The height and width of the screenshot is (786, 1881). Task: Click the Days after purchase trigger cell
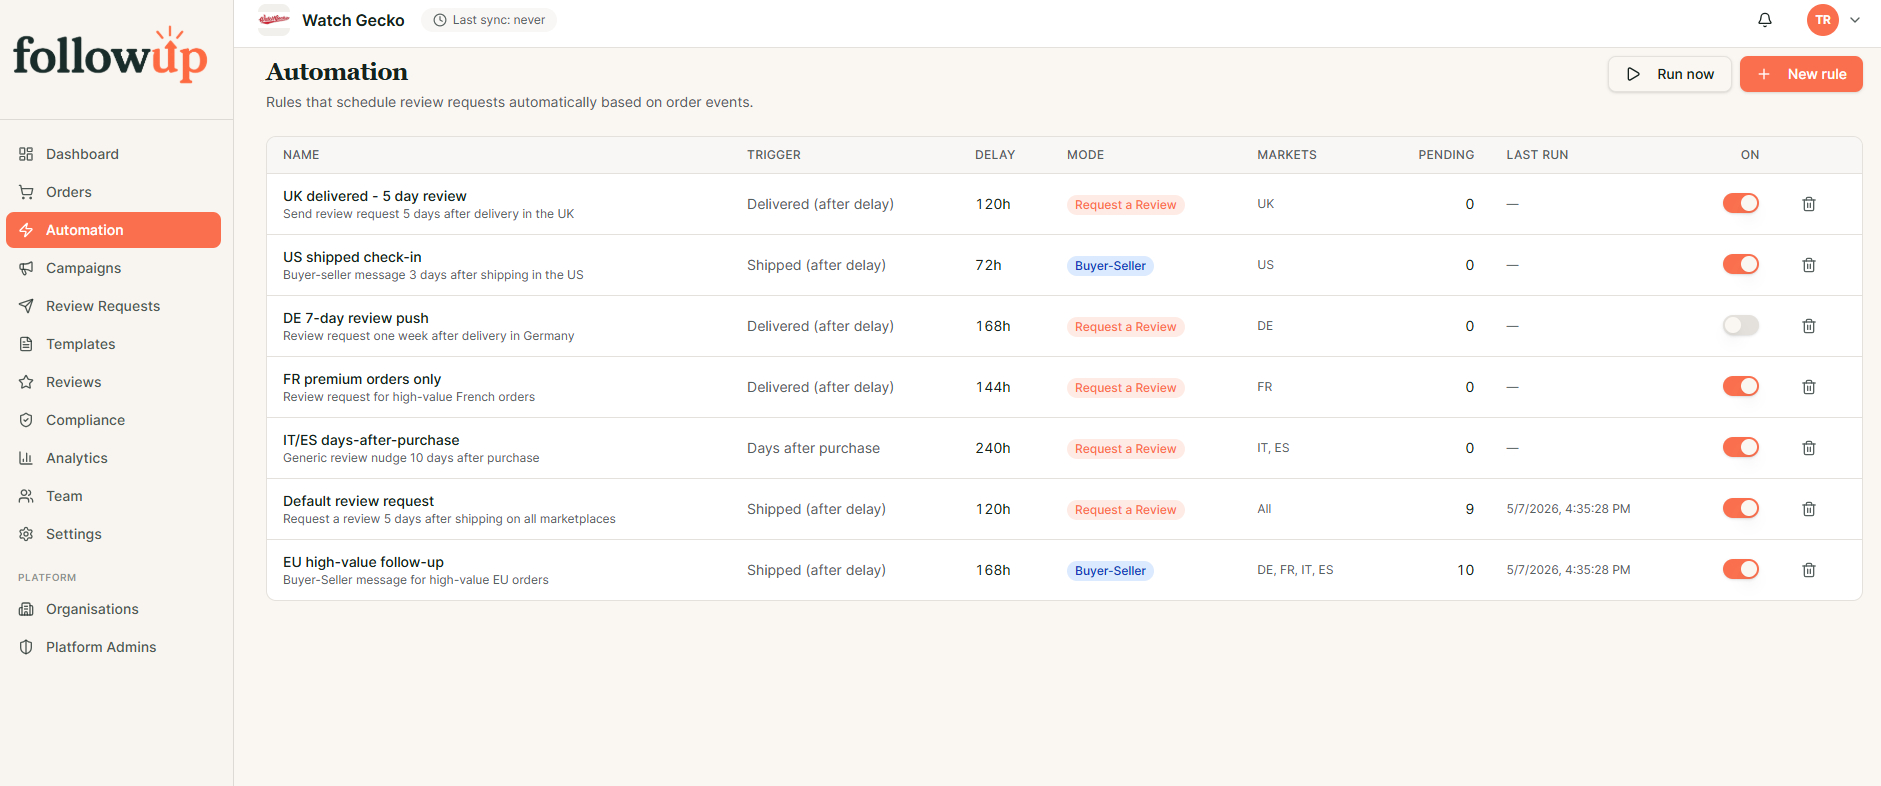813,448
